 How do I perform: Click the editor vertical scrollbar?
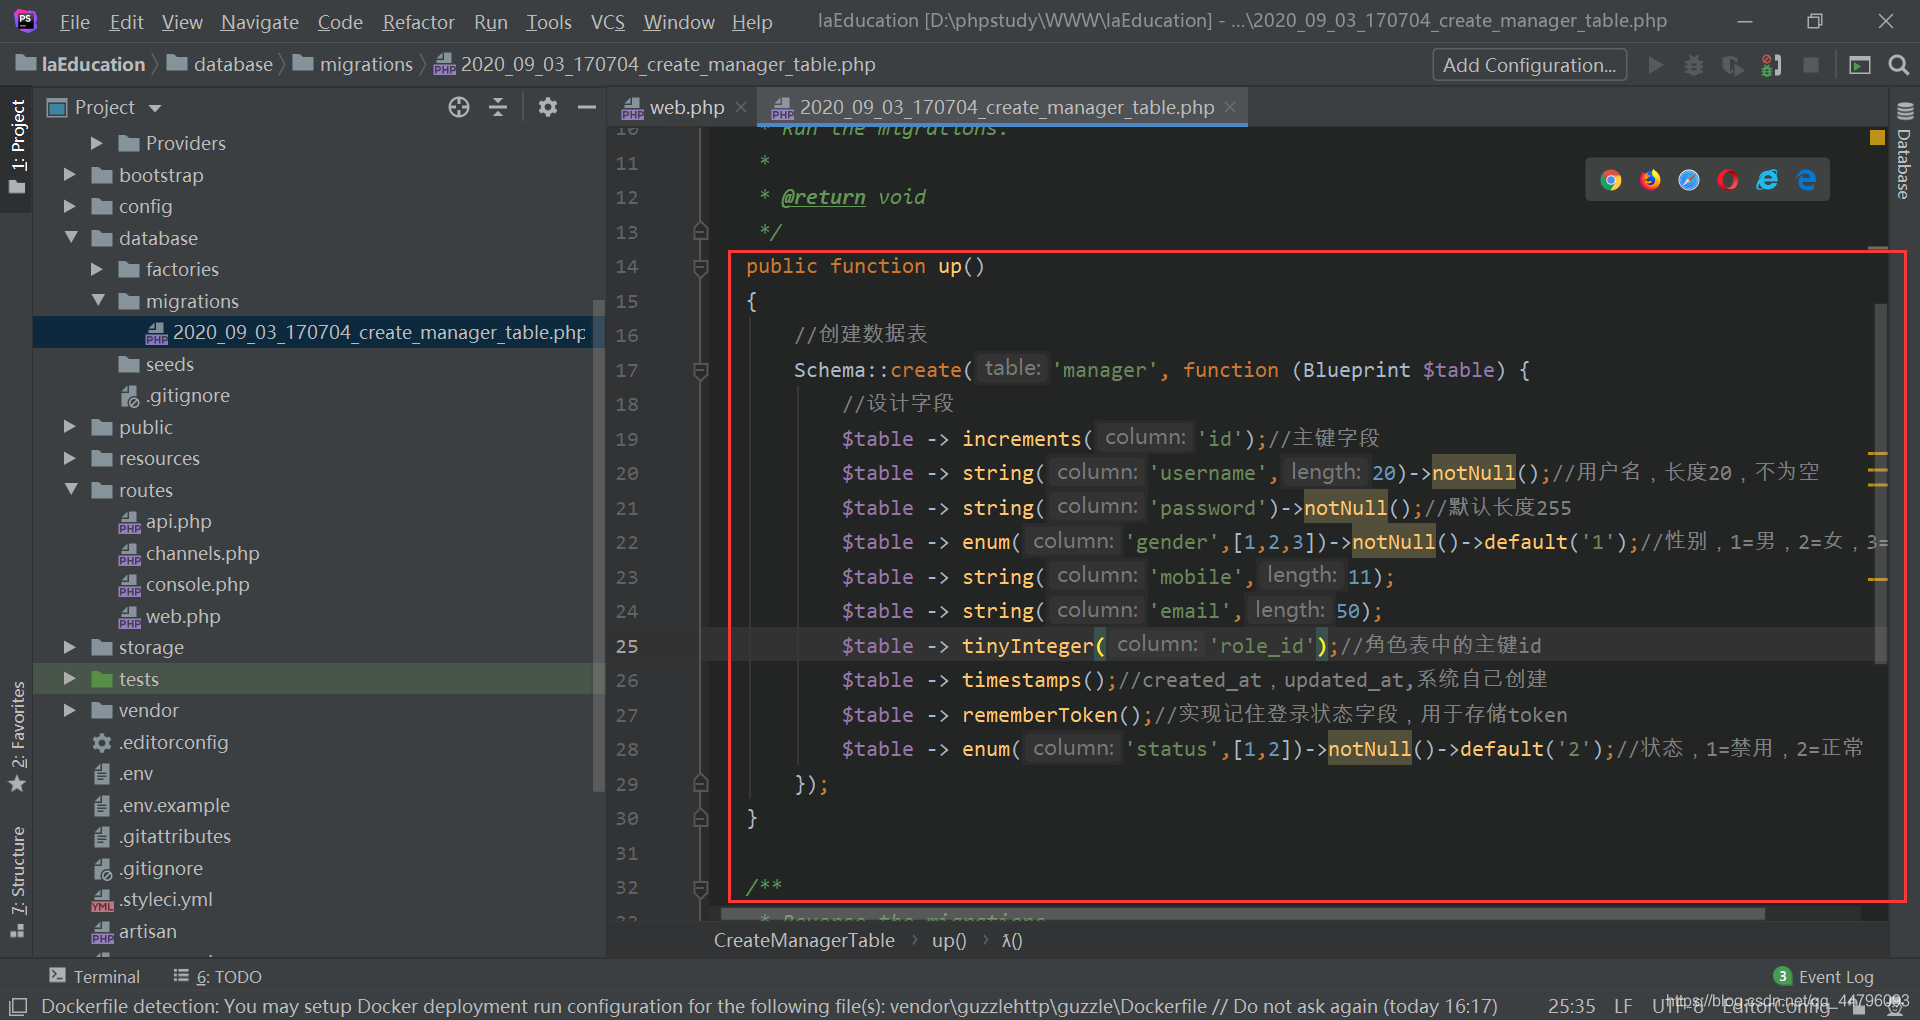click(x=1881, y=483)
